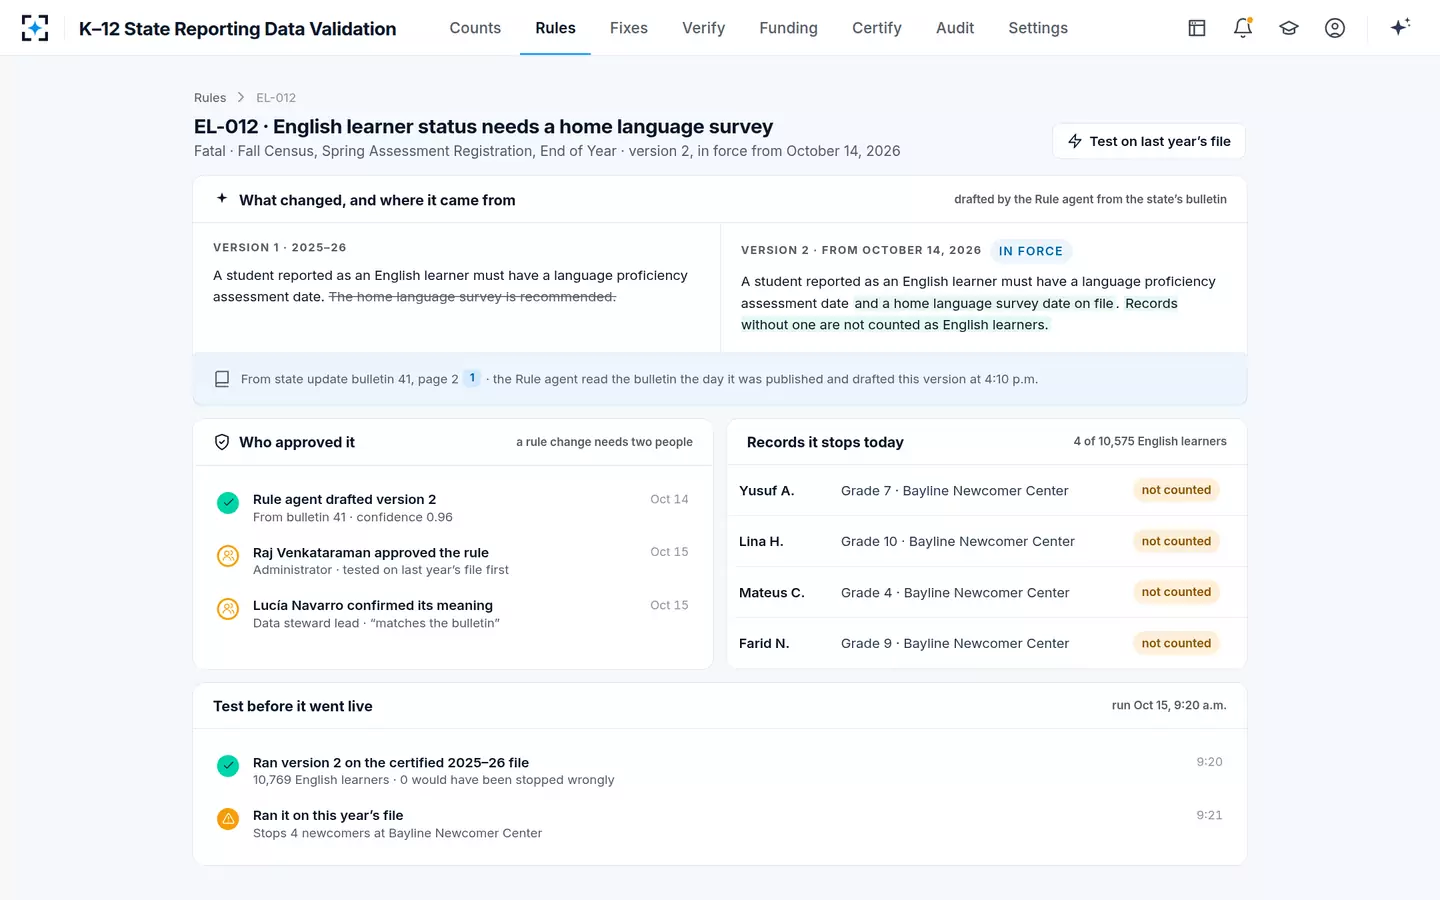Select the Farid N. record row
The width and height of the screenshot is (1440, 900).
point(986,643)
